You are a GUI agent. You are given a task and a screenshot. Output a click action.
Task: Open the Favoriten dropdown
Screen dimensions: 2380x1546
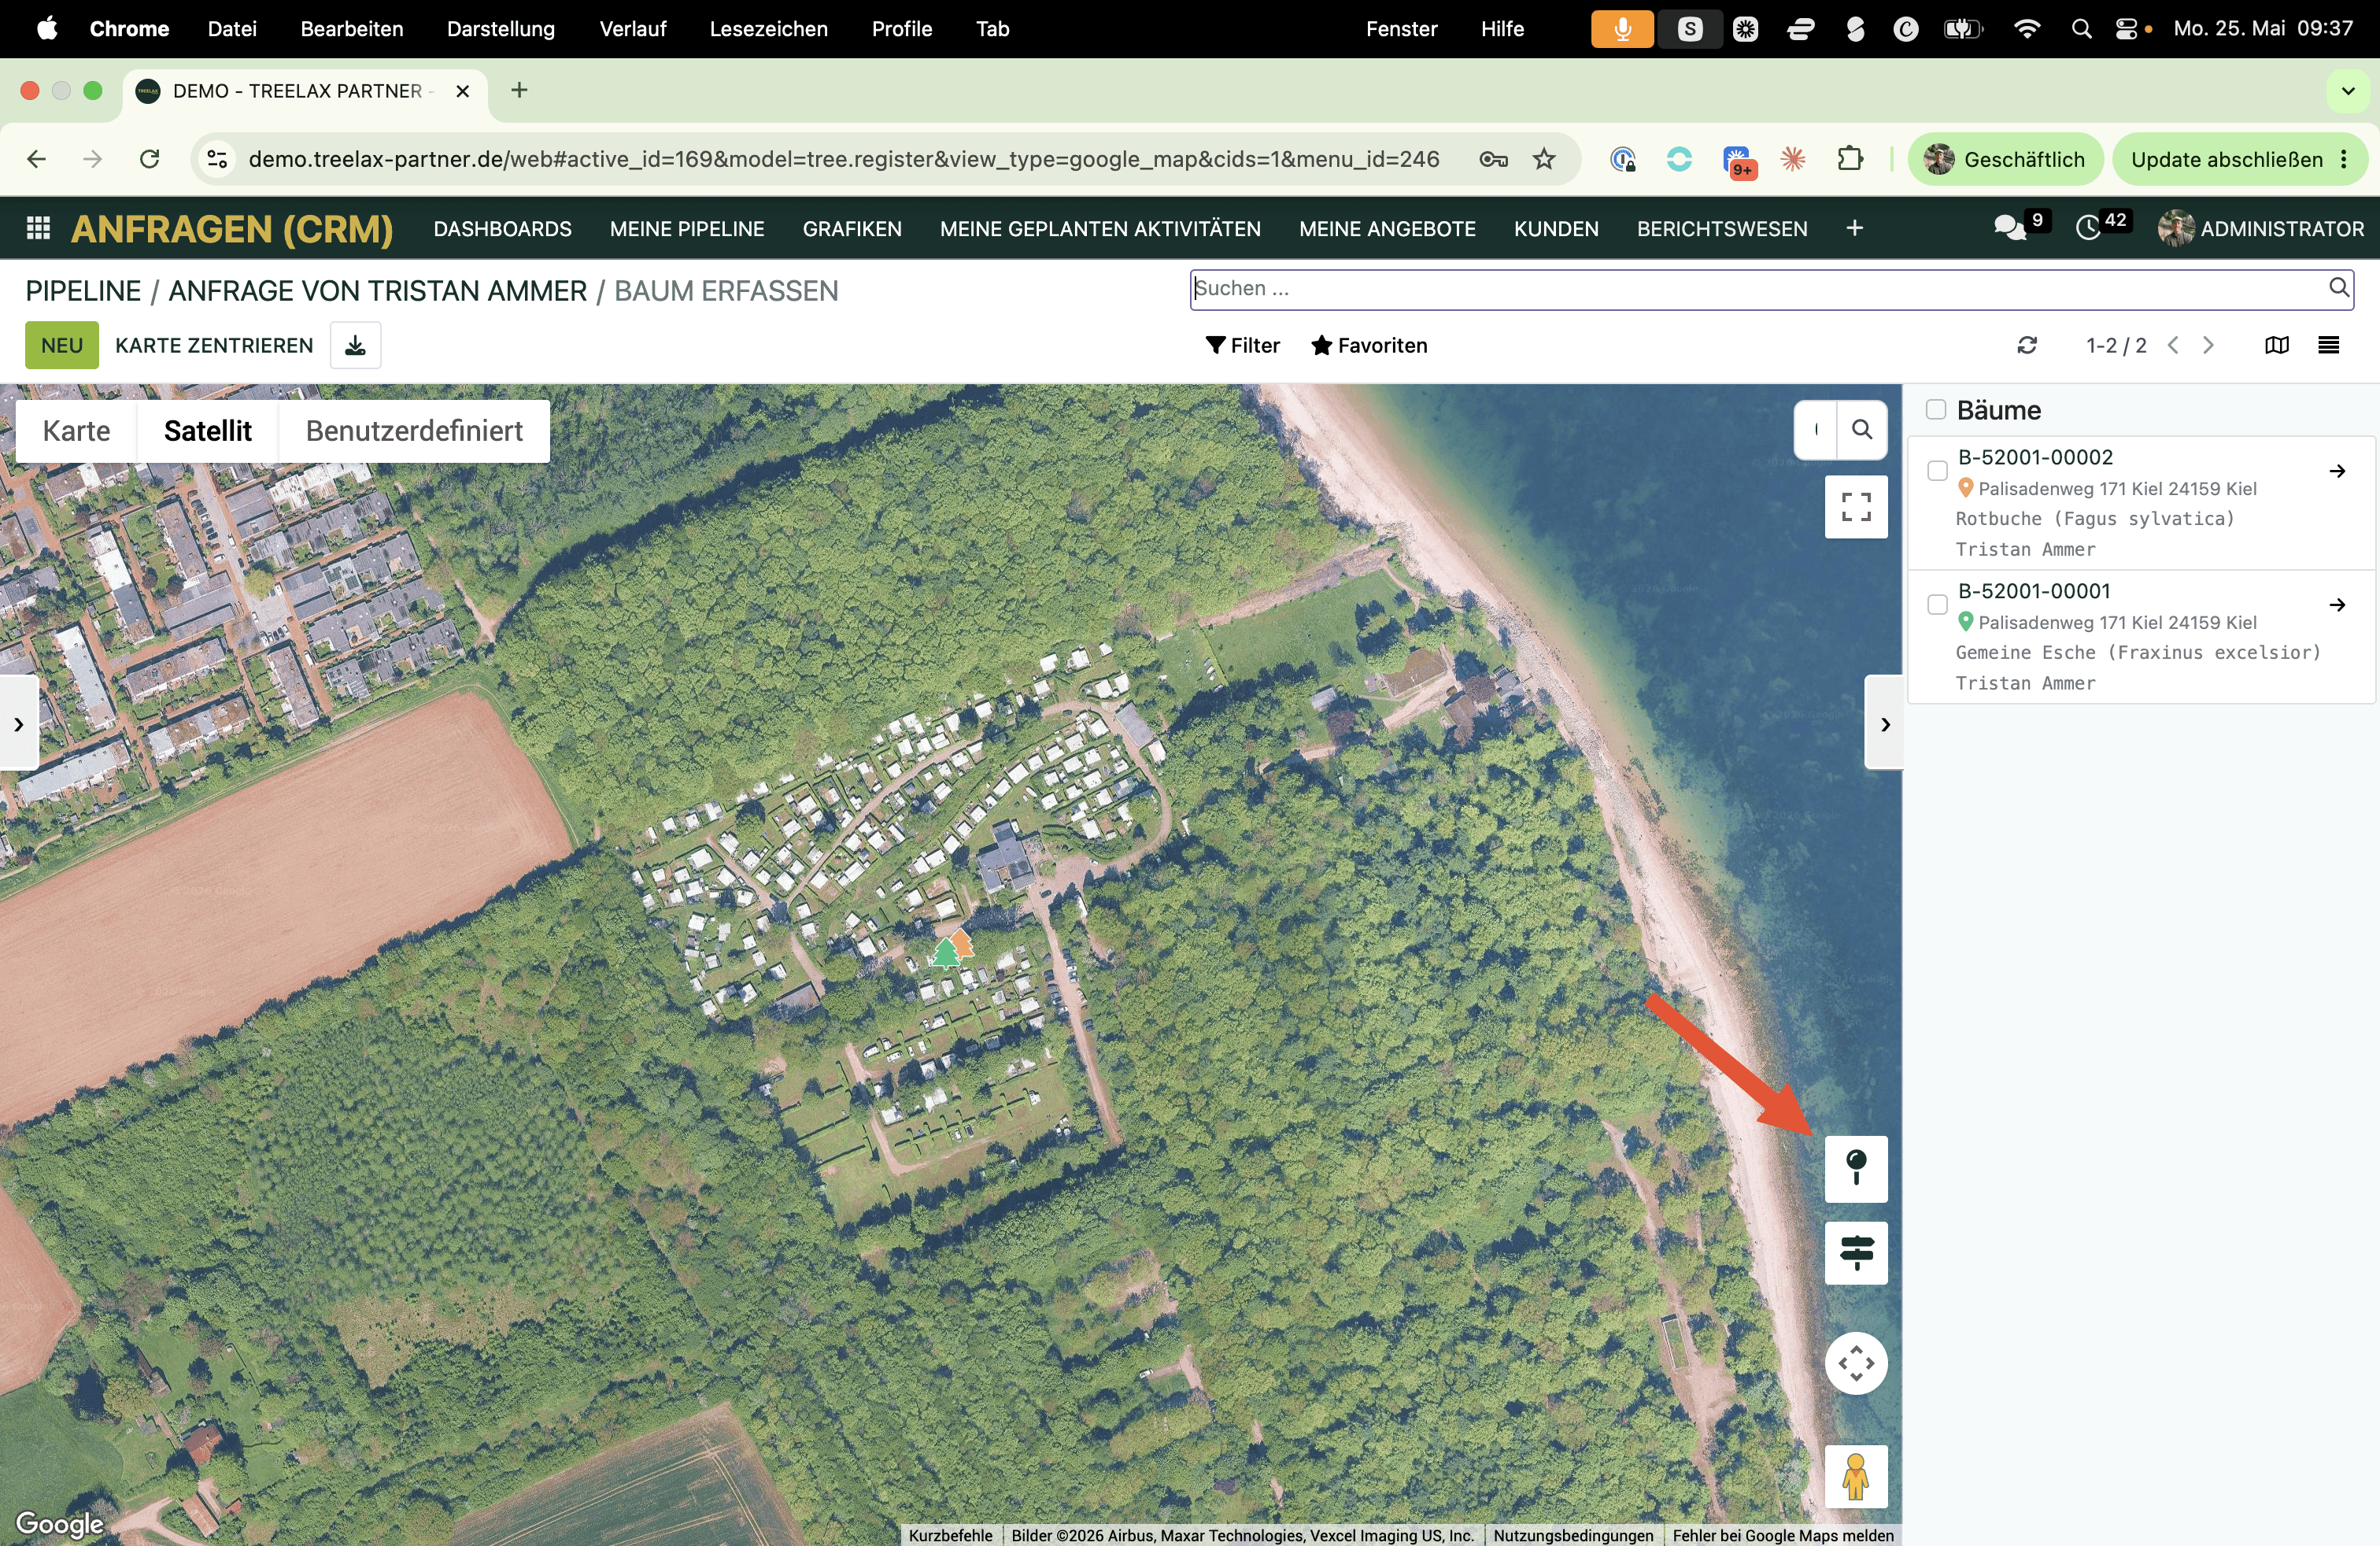1369,345
